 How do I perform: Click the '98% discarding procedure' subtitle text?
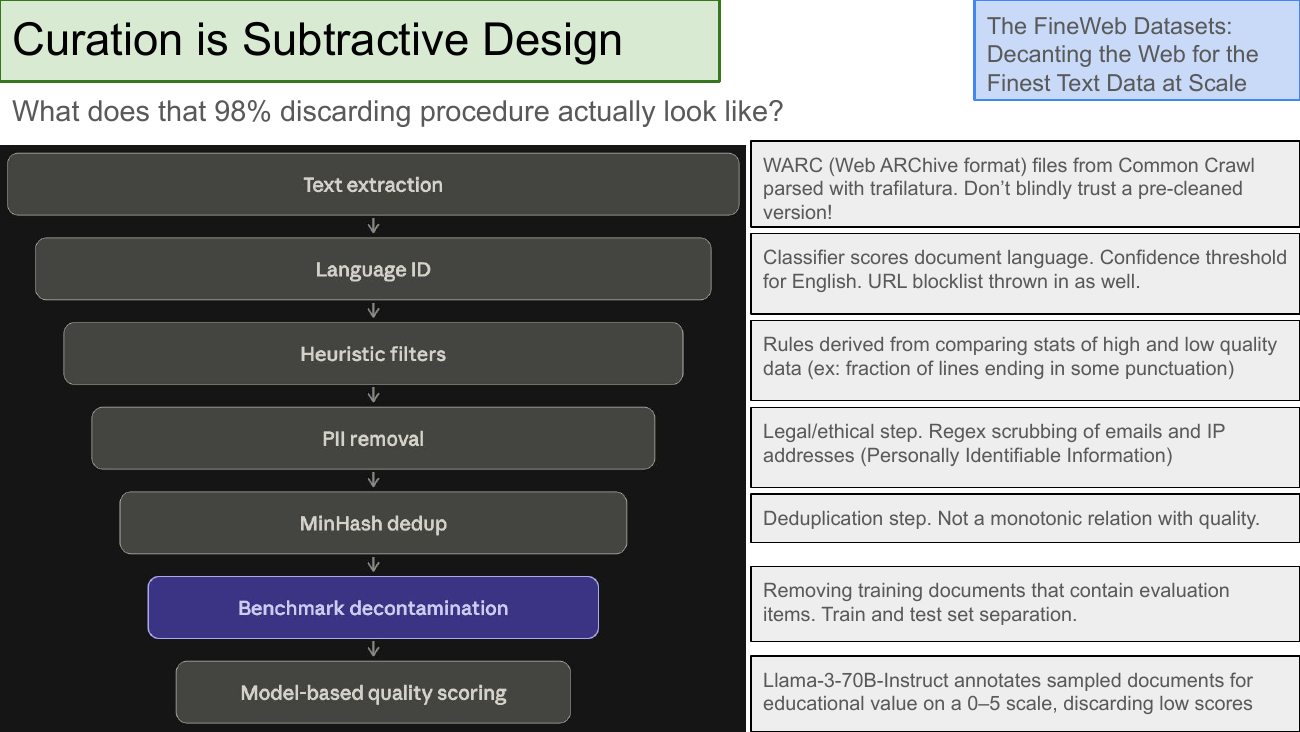pyautogui.click(x=397, y=111)
